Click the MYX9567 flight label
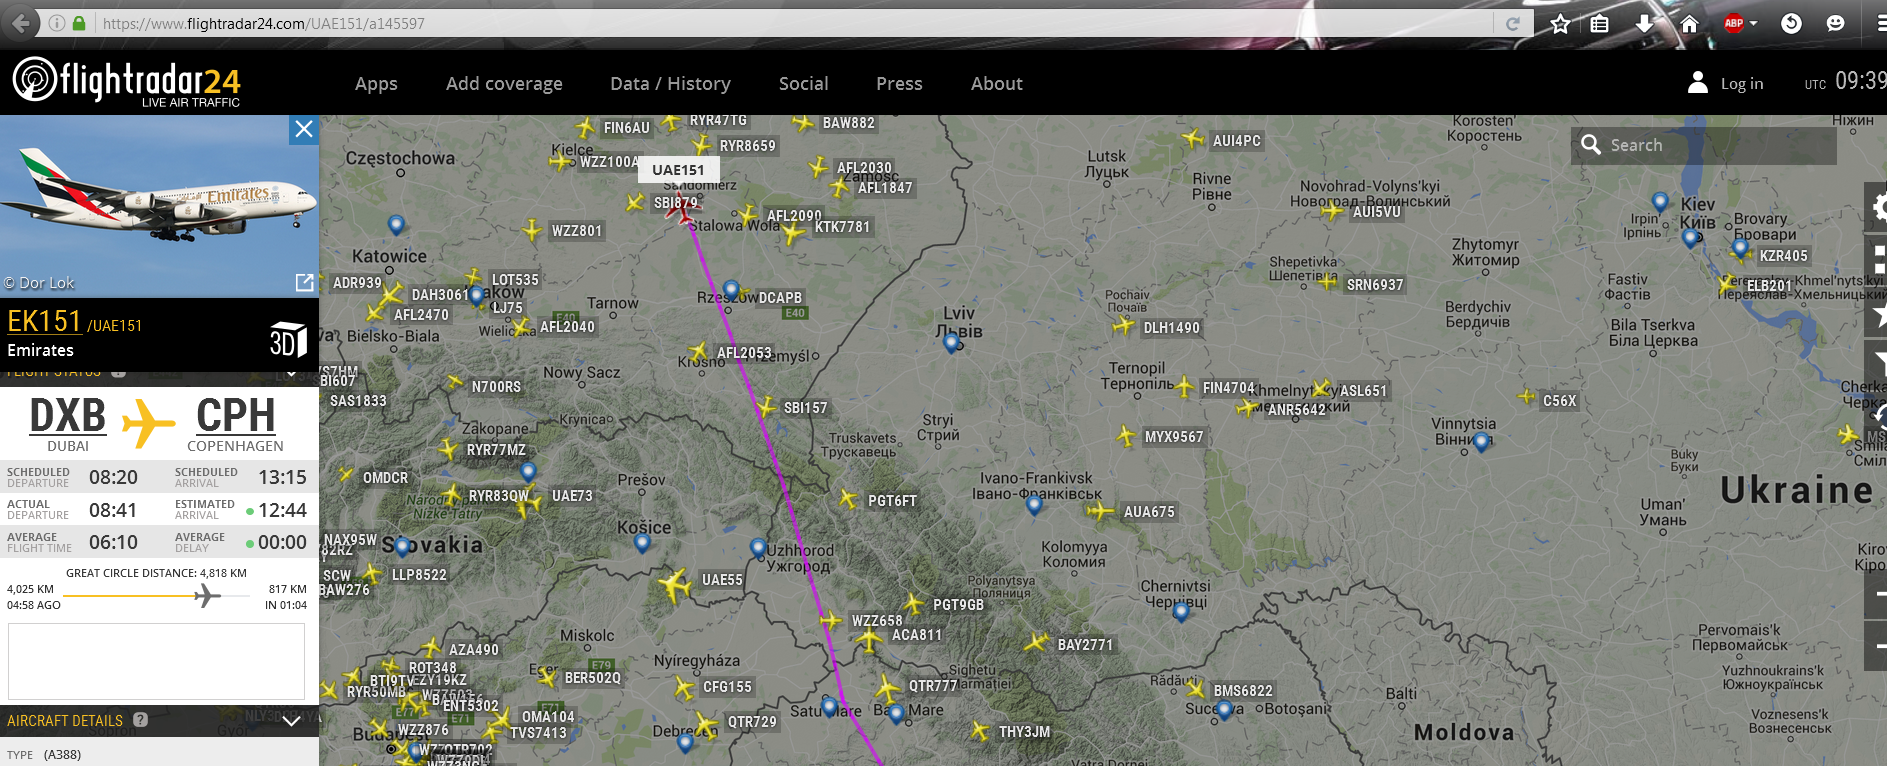Image resolution: width=1887 pixels, height=766 pixels. 1174,437
